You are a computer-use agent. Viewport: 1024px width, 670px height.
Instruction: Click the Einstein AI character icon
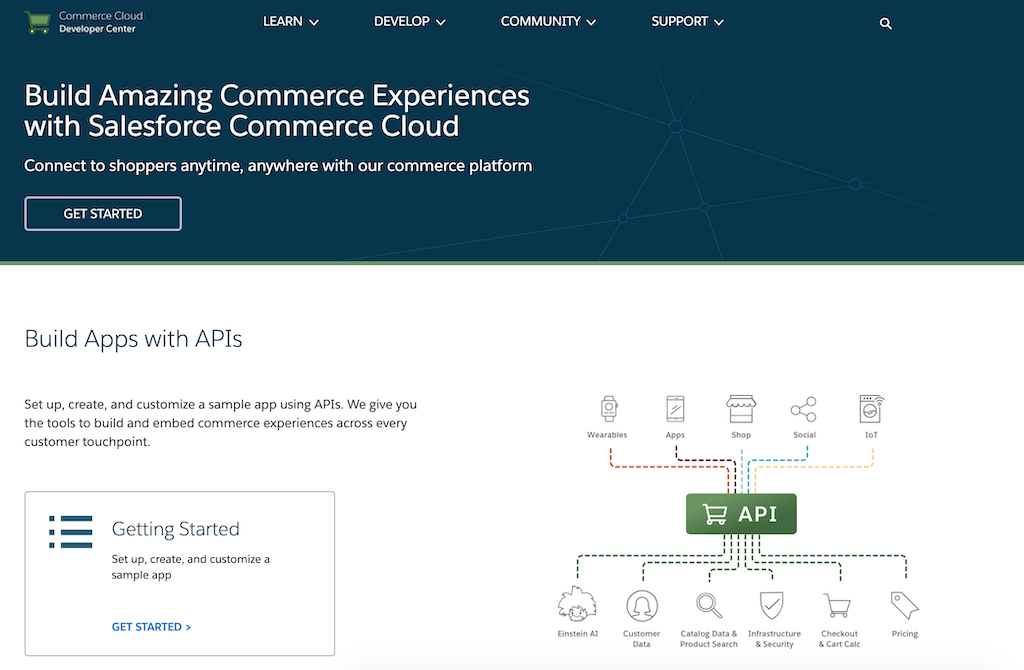point(577,604)
